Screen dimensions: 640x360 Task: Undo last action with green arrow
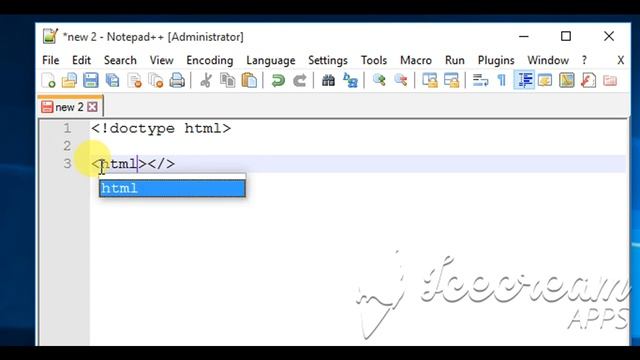pos(278,80)
